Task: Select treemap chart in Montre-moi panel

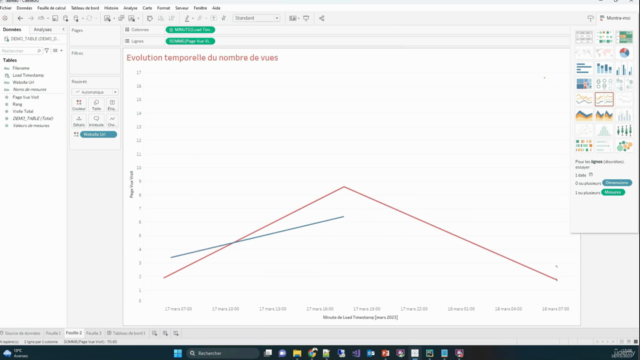Action: click(584, 84)
